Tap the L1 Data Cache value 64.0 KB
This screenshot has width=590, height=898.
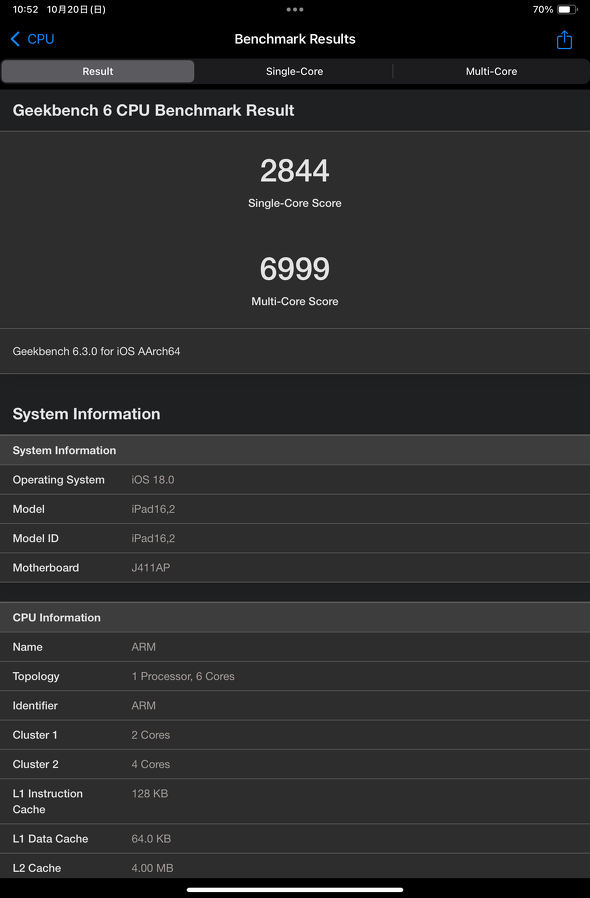[x=151, y=839]
